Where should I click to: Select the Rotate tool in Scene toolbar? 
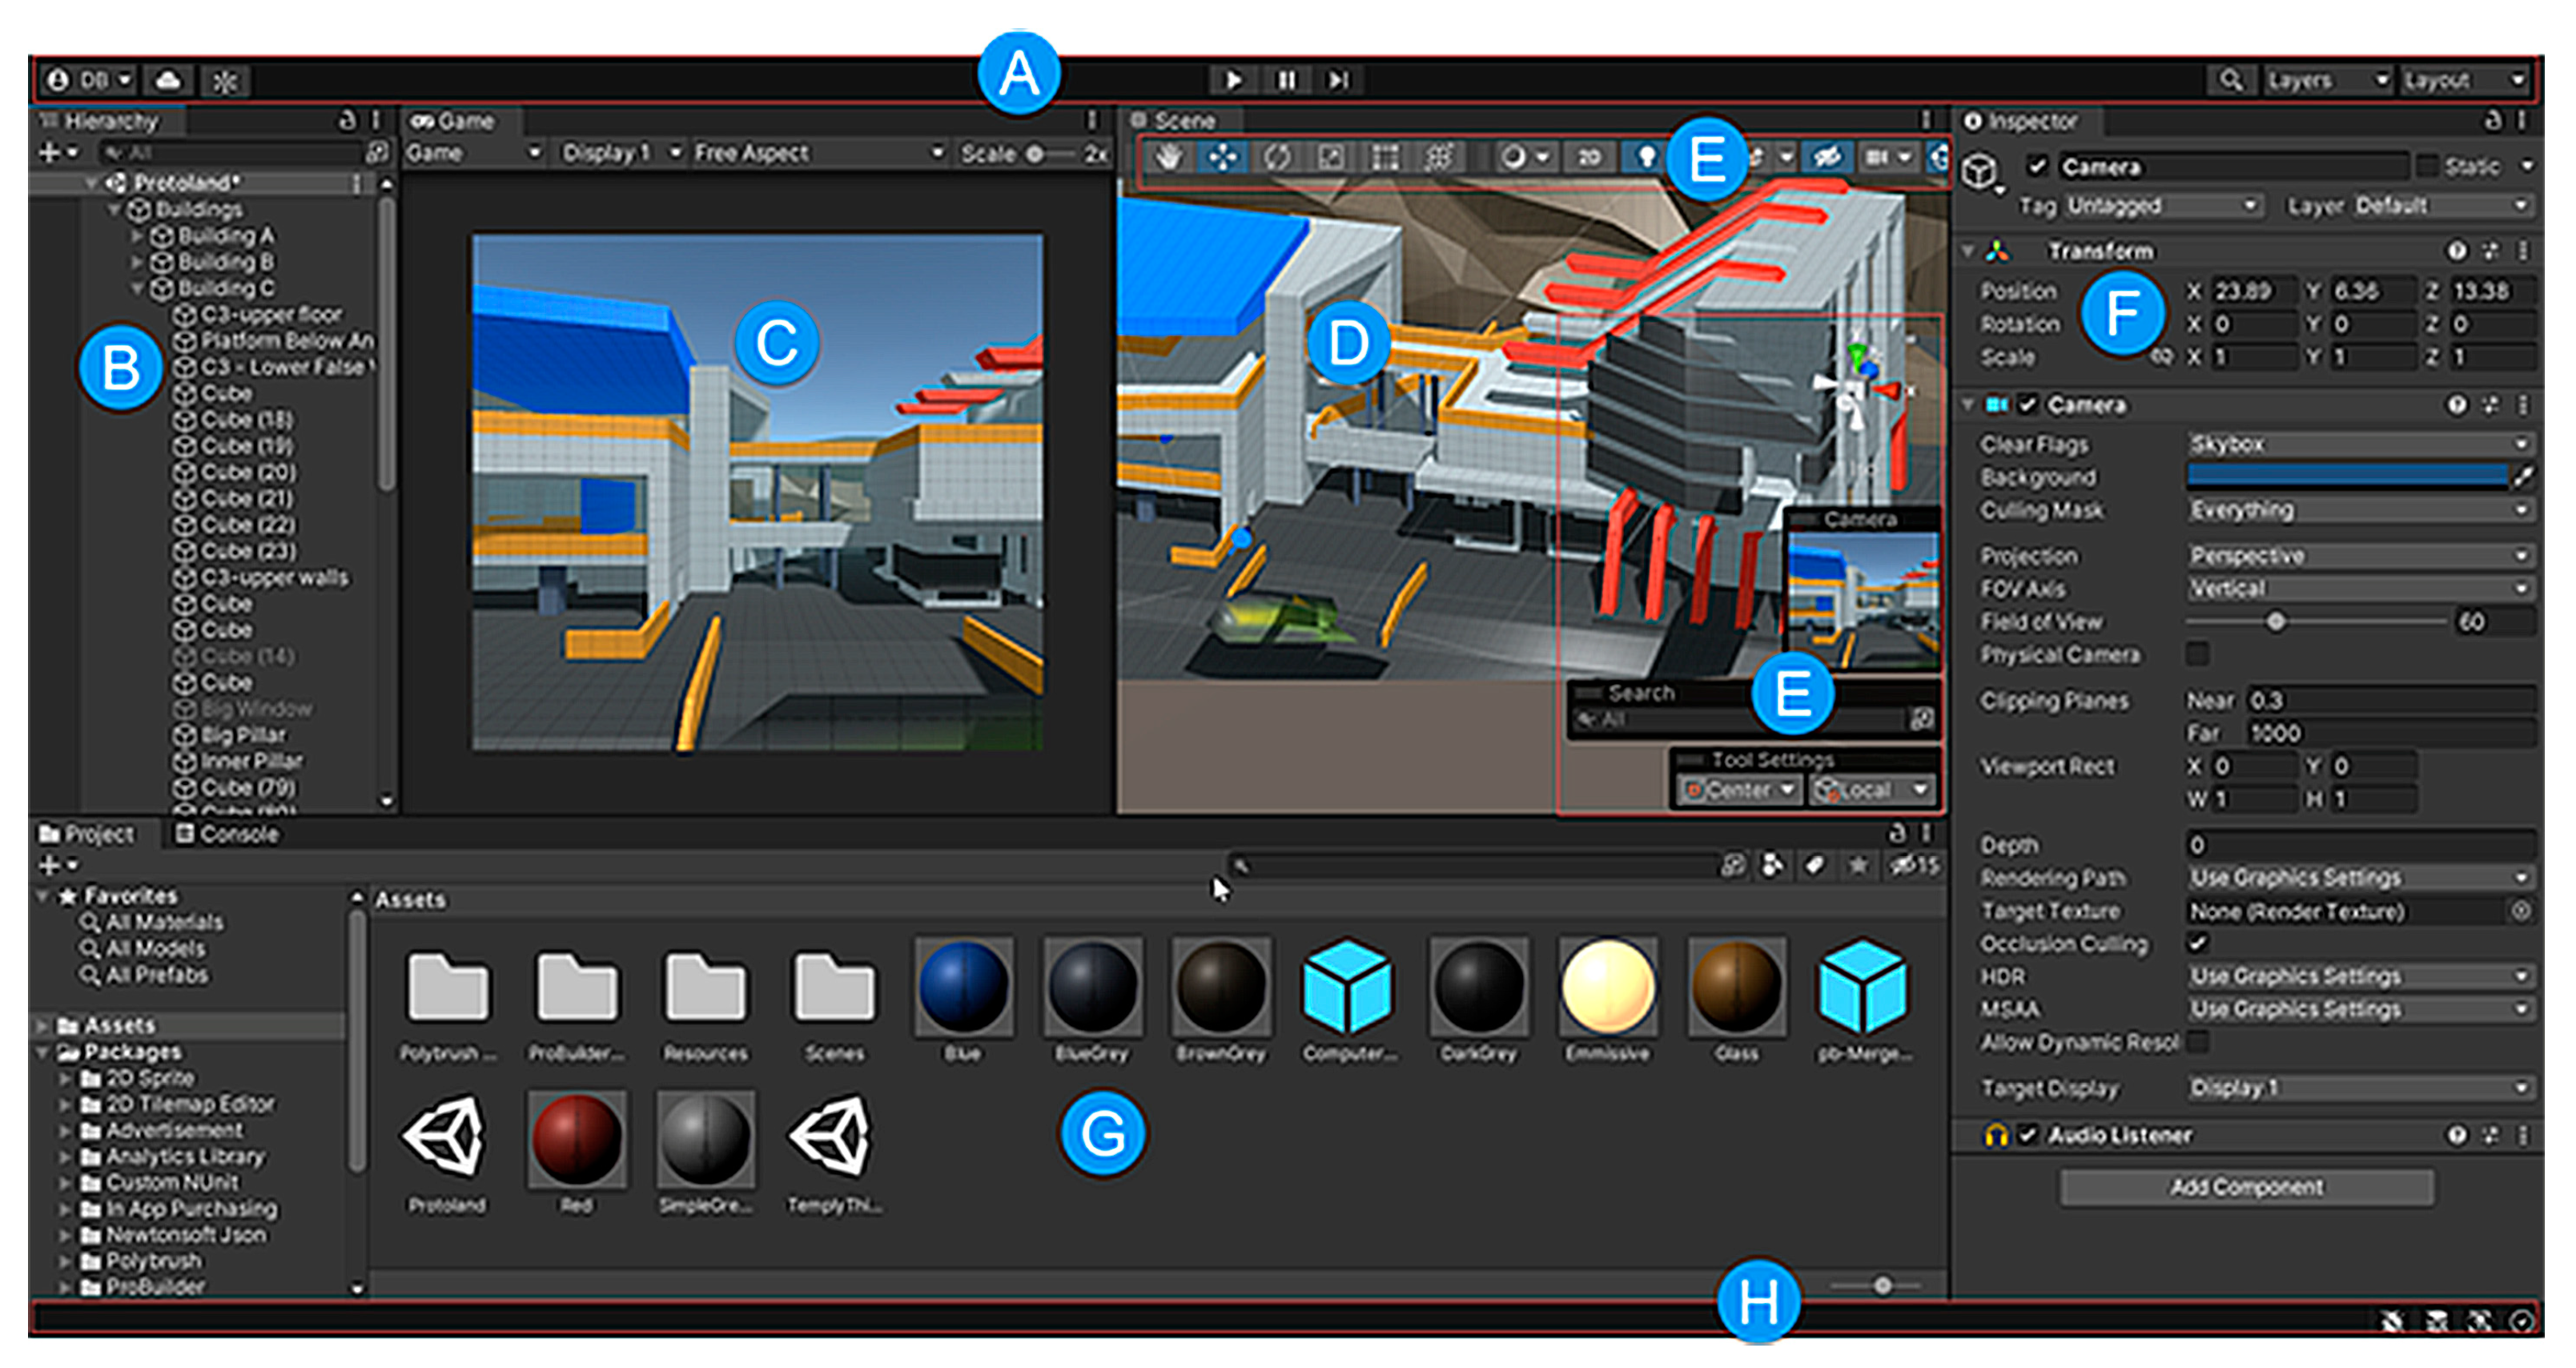point(1277,157)
